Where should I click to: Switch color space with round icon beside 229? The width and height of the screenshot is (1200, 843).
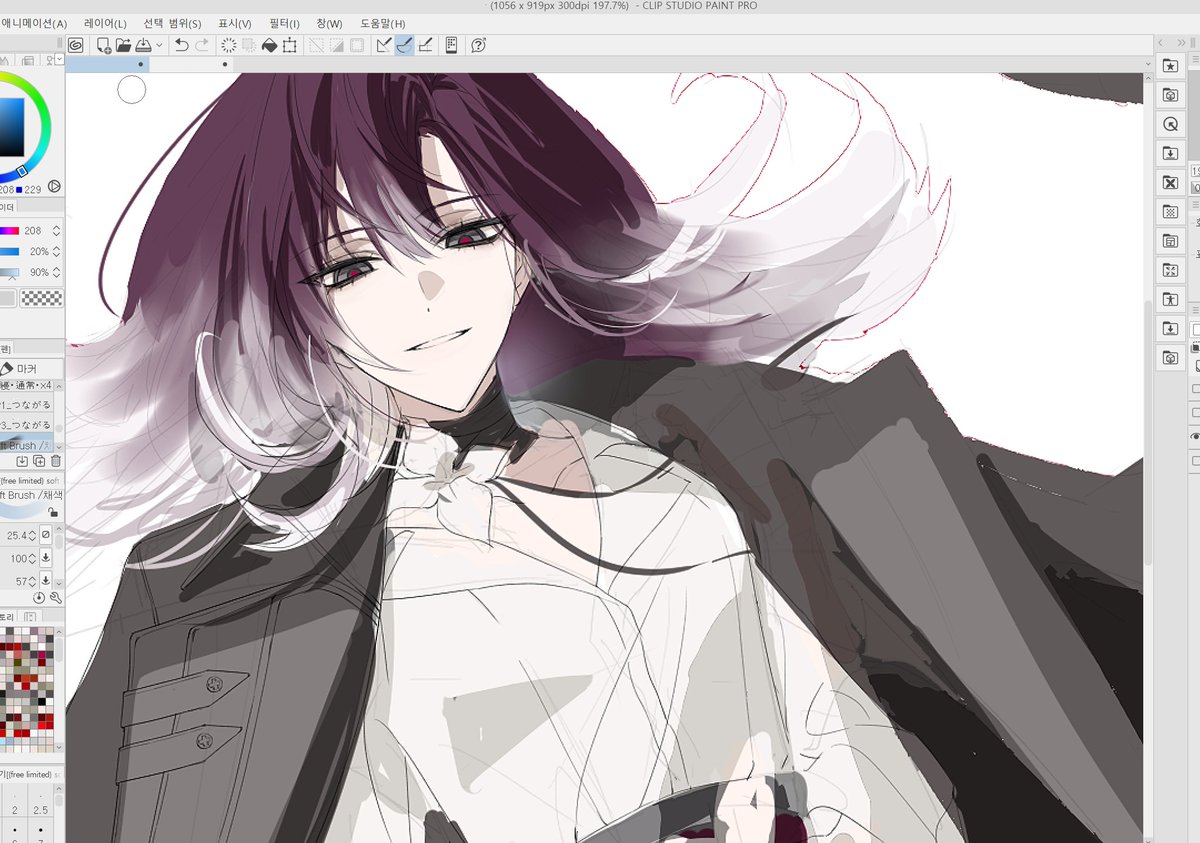54,186
